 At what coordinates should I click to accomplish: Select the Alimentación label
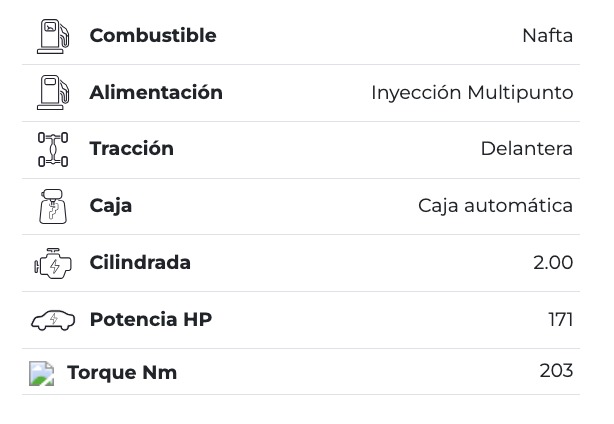tap(156, 93)
